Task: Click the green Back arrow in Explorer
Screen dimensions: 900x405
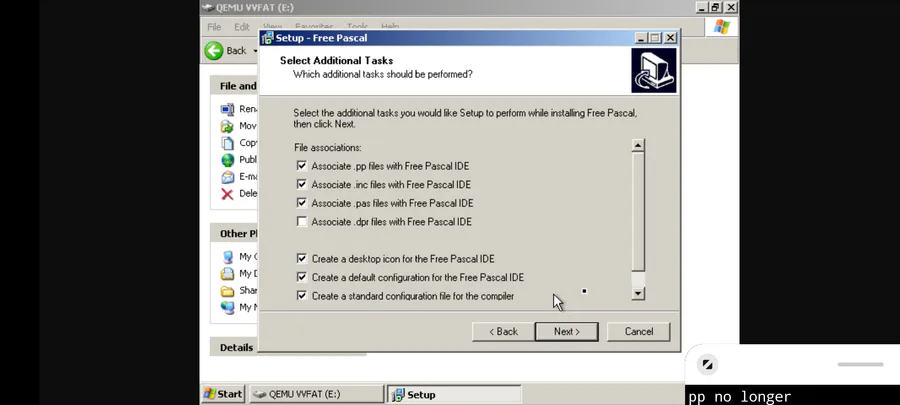Action: (x=214, y=50)
